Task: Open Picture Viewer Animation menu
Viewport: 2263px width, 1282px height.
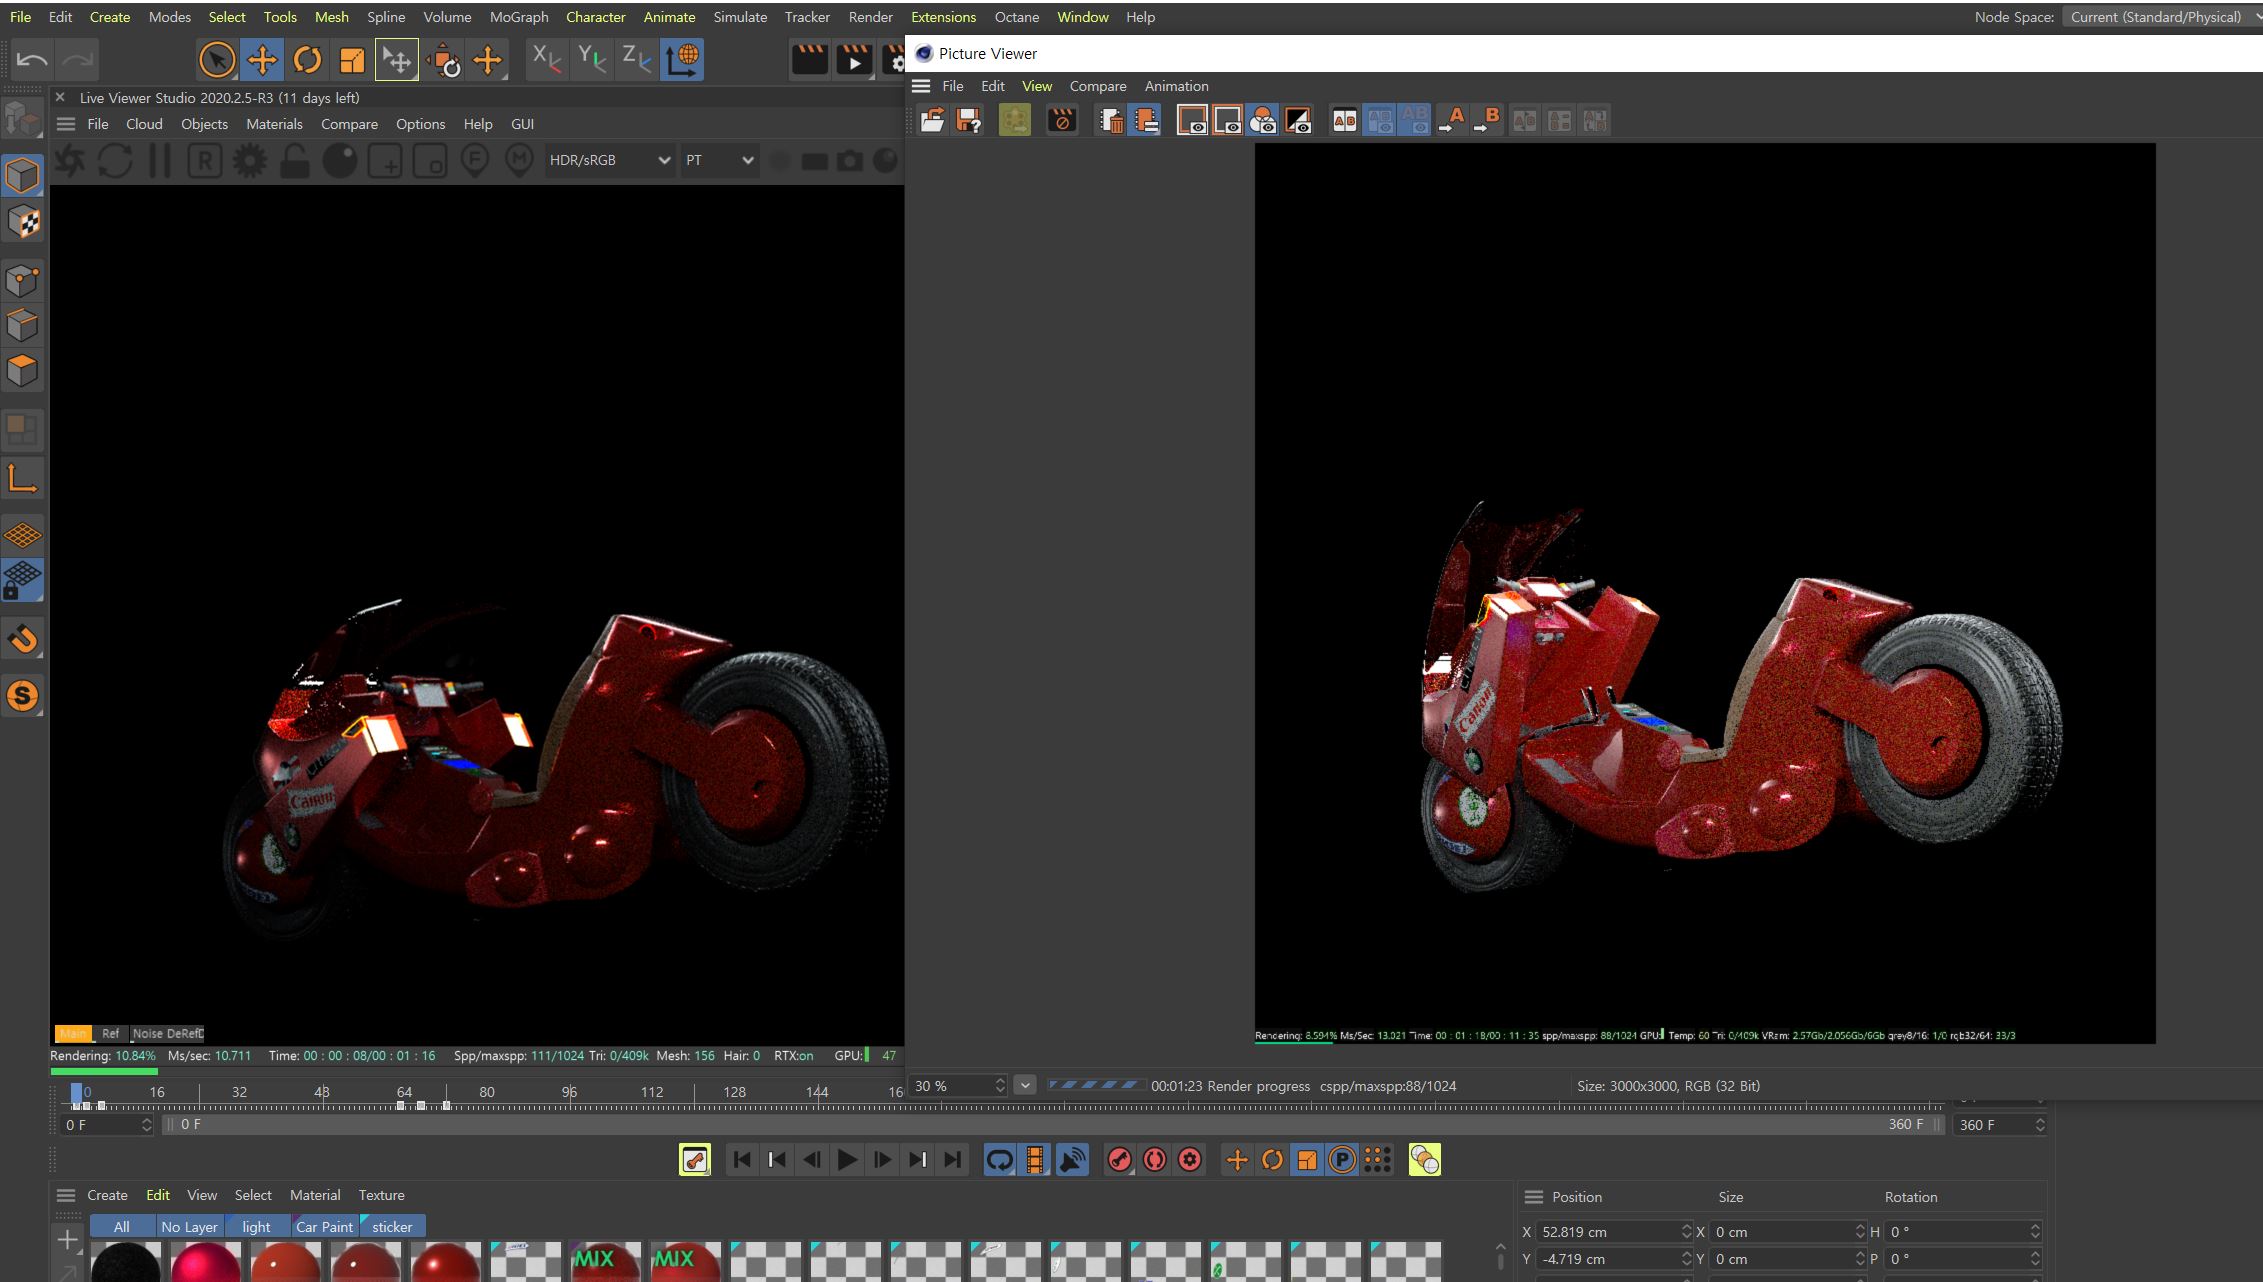Action: coord(1176,86)
